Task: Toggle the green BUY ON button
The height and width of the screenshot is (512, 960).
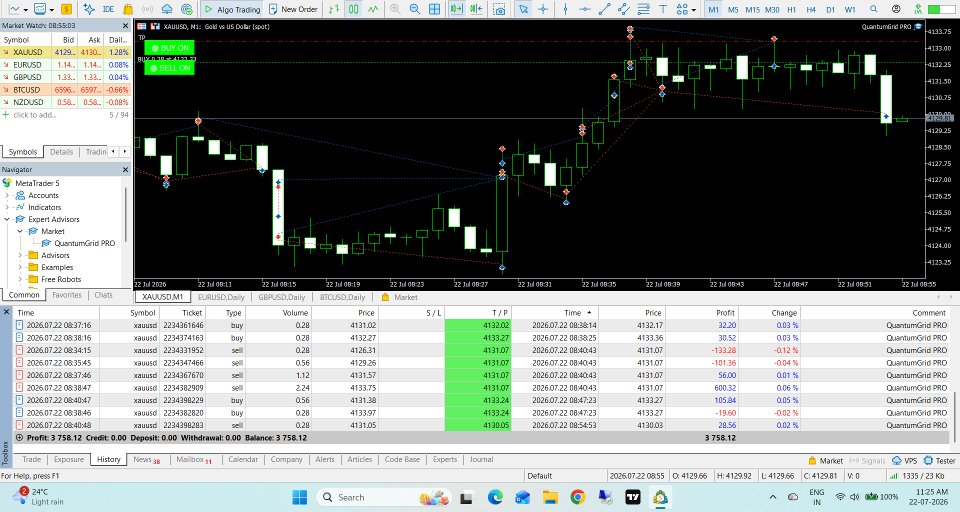Action: pyautogui.click(x=170, y=48)
